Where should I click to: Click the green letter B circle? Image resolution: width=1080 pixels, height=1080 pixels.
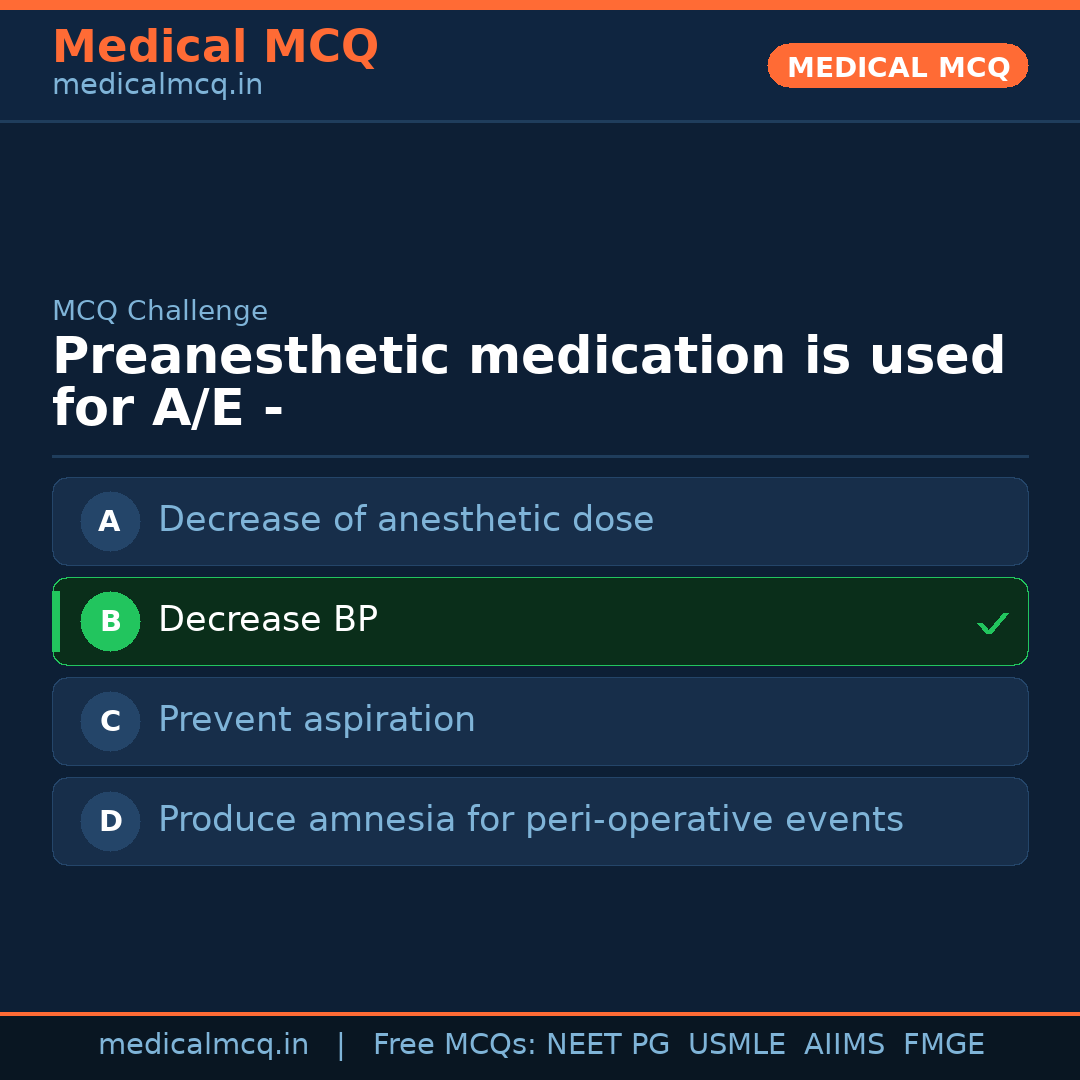point(110,621)
